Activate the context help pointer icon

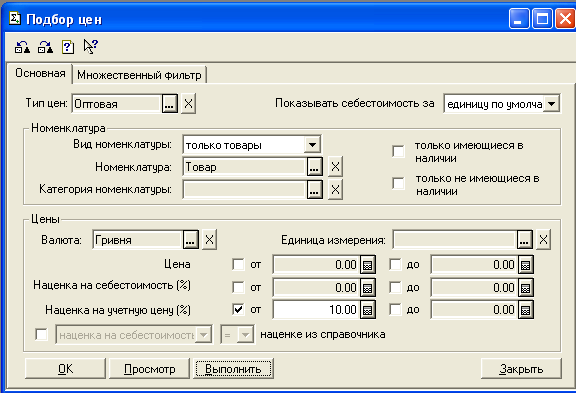click(x=91, y=47)
